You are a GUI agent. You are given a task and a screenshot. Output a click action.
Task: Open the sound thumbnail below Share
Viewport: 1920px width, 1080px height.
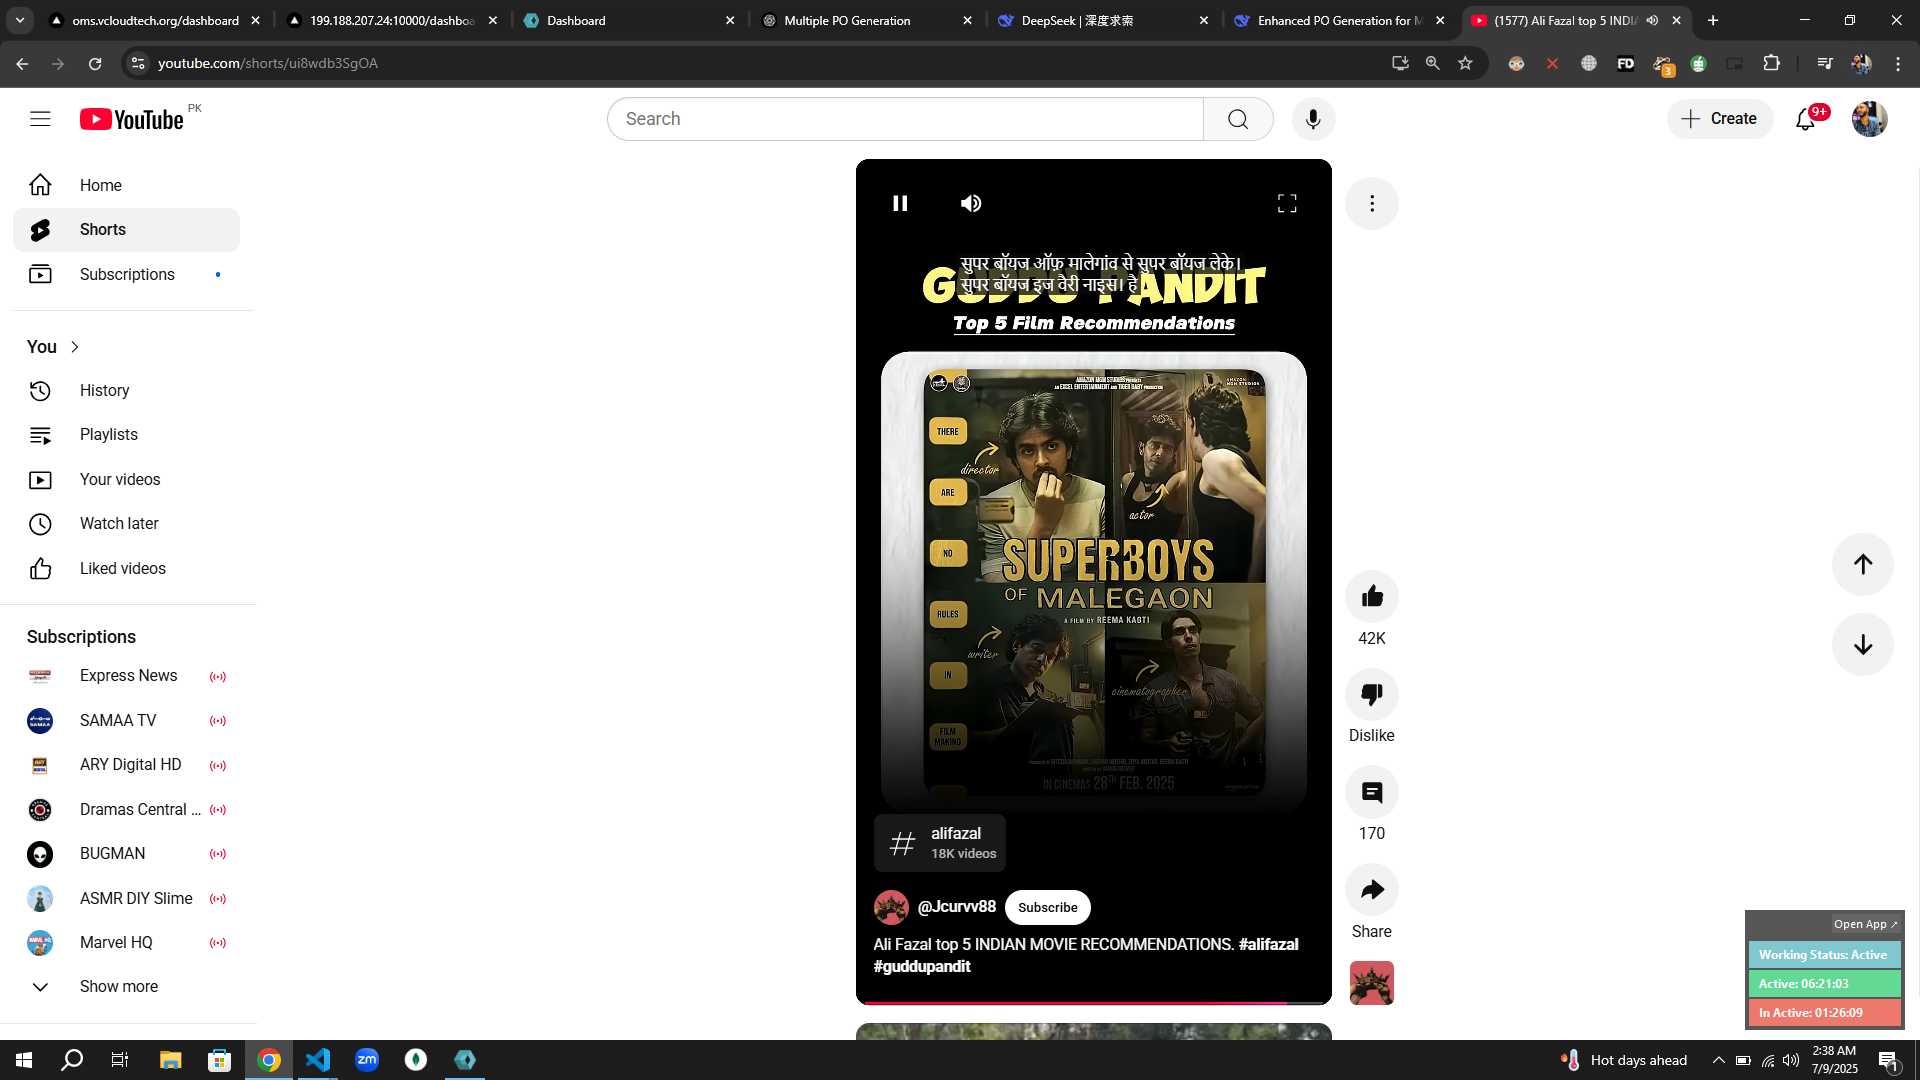[1372, 983]
